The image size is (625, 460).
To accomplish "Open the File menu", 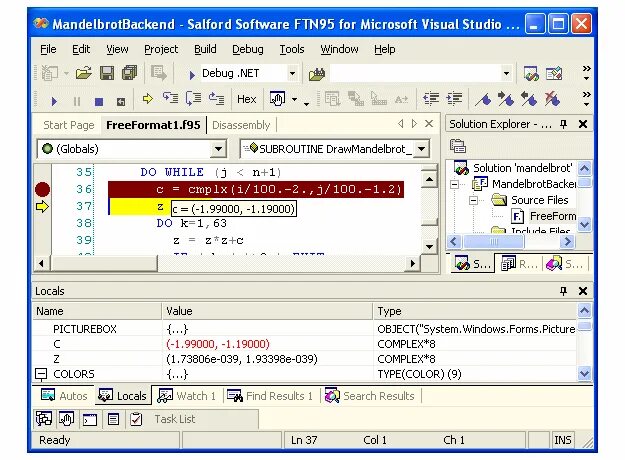I will (48, 49).
